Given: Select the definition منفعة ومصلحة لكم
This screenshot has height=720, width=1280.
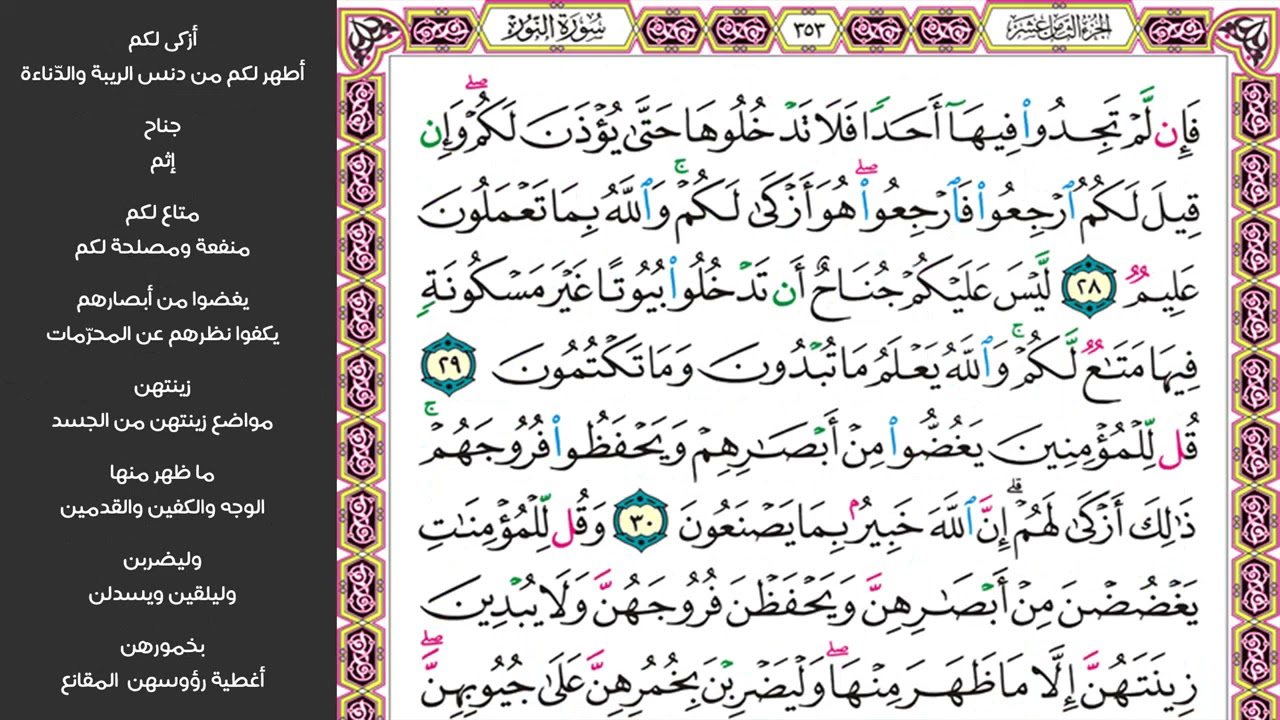Looking at the screenshot, I should (x=163, y=247).
